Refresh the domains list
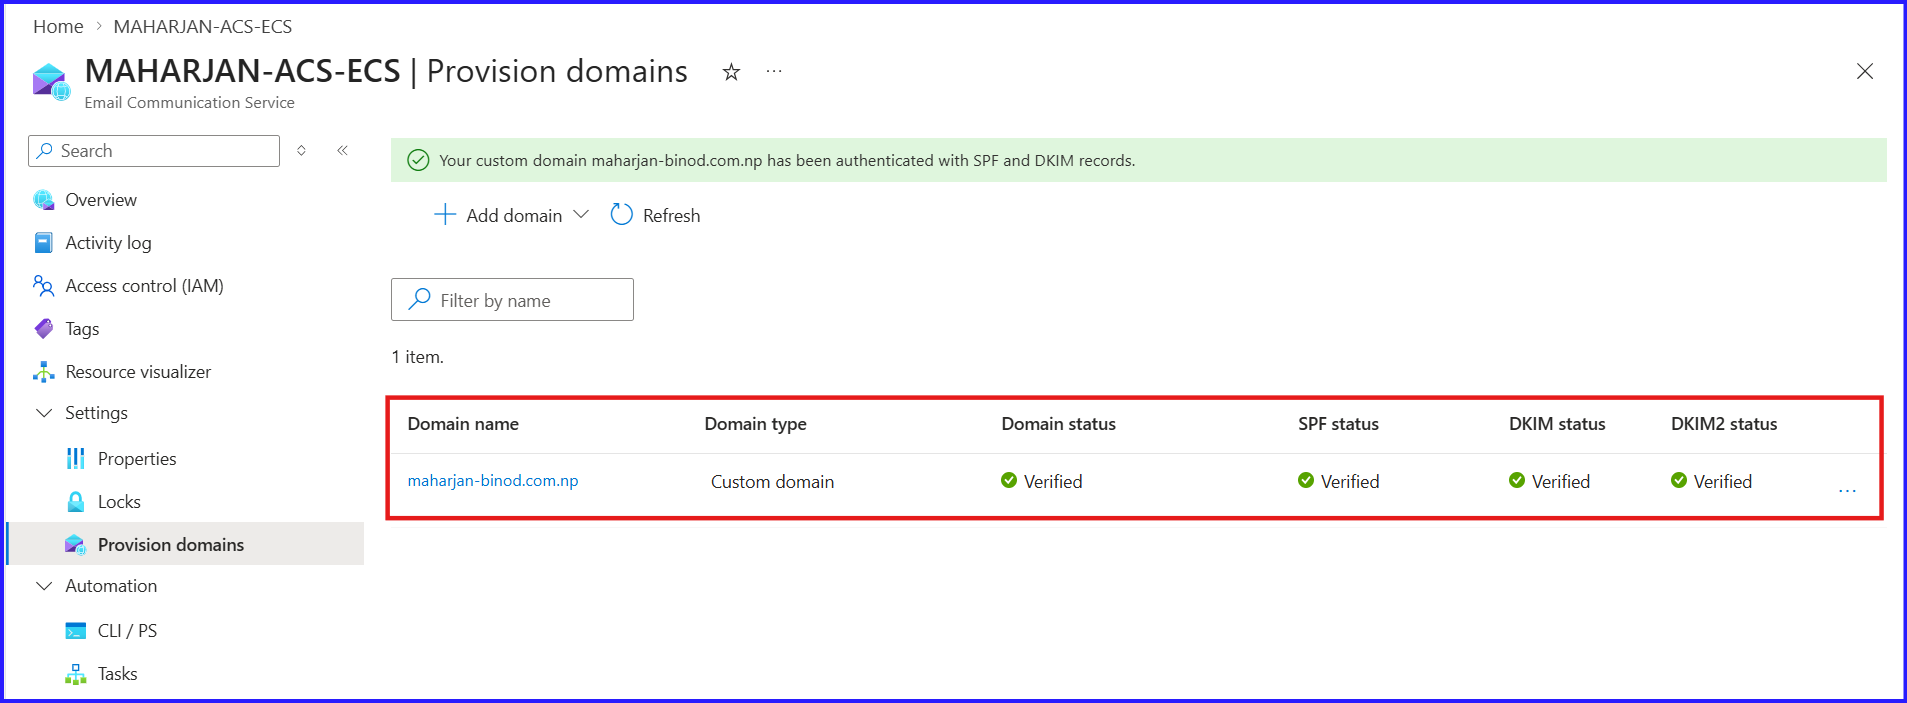 tap(654, 214)
